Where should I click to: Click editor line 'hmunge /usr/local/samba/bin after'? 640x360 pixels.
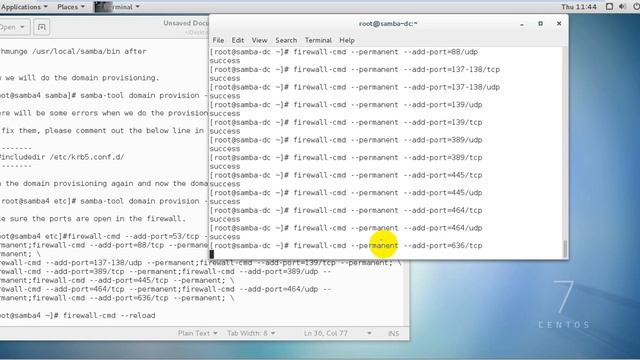pyautogui.click(x=73, y=51)
